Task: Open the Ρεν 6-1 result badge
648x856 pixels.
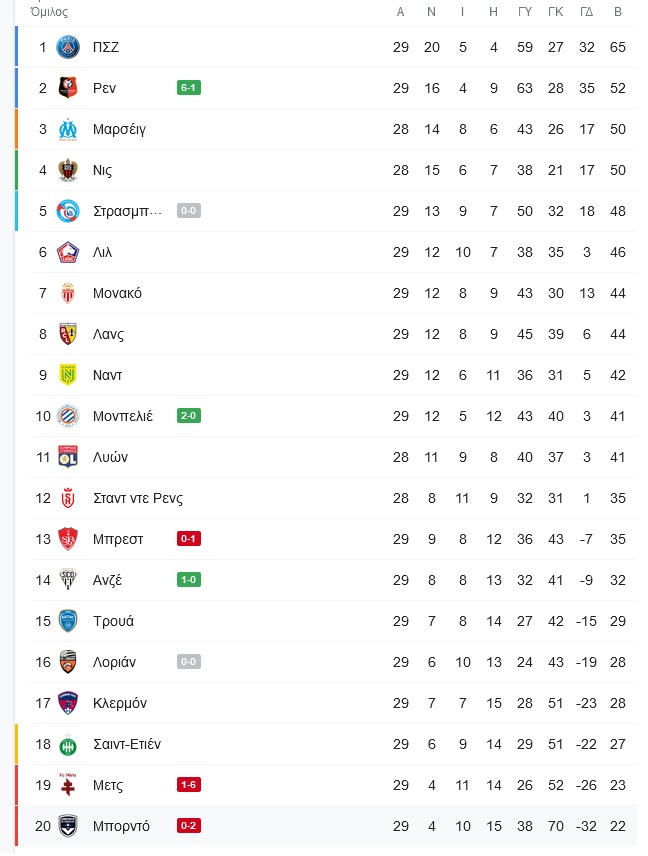Action: pyautogui.click(x=189, y=87)
